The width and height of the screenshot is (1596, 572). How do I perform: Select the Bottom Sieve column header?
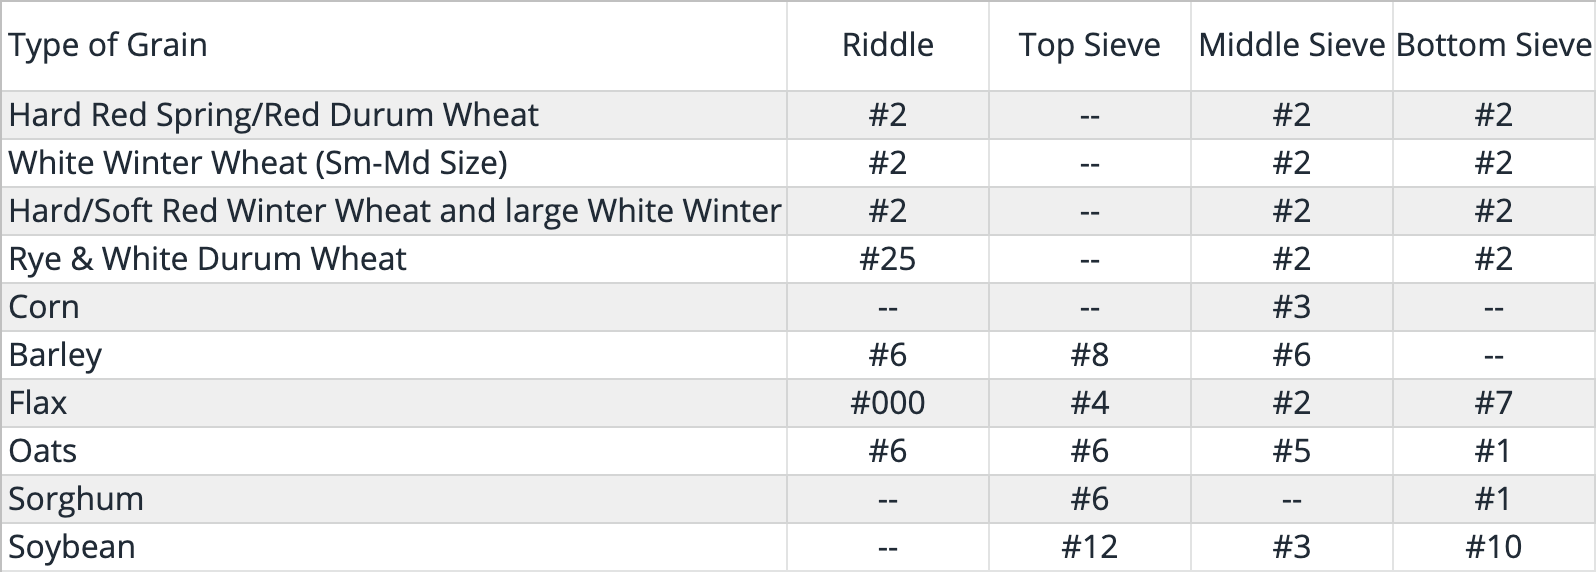click(x=1493, y=45)
